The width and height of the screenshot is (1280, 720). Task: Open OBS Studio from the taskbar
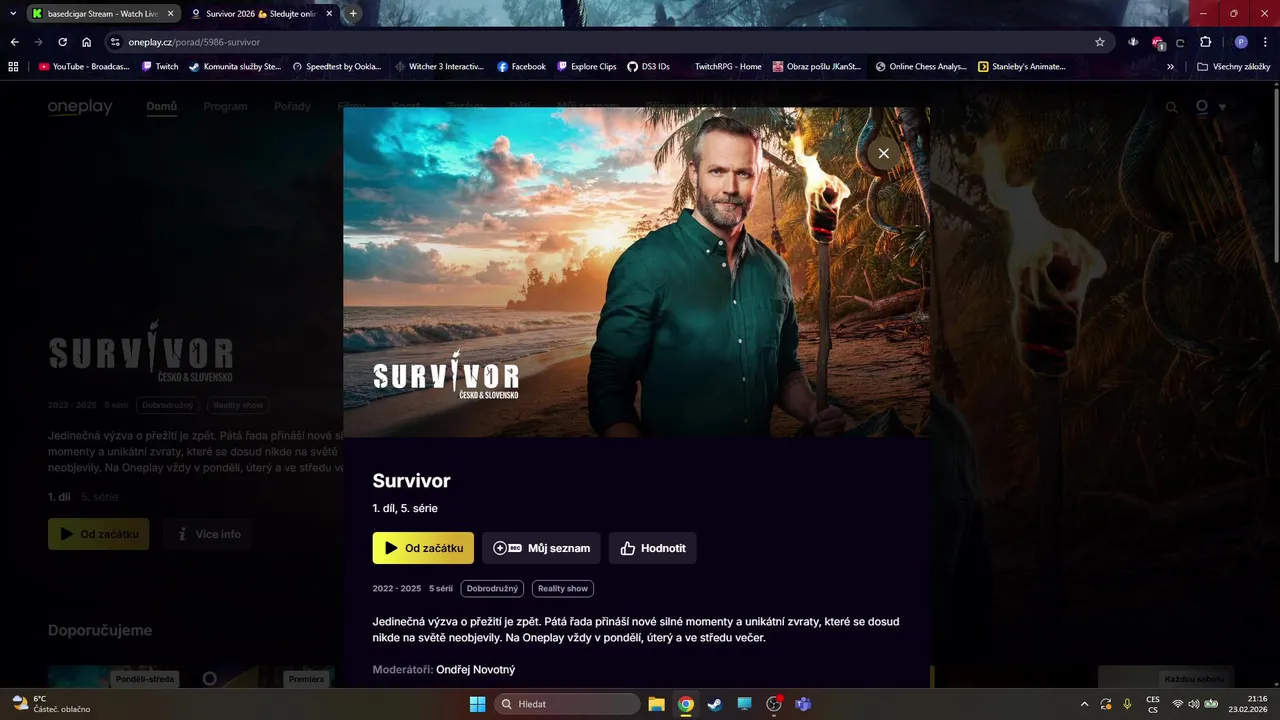point(773,704)
